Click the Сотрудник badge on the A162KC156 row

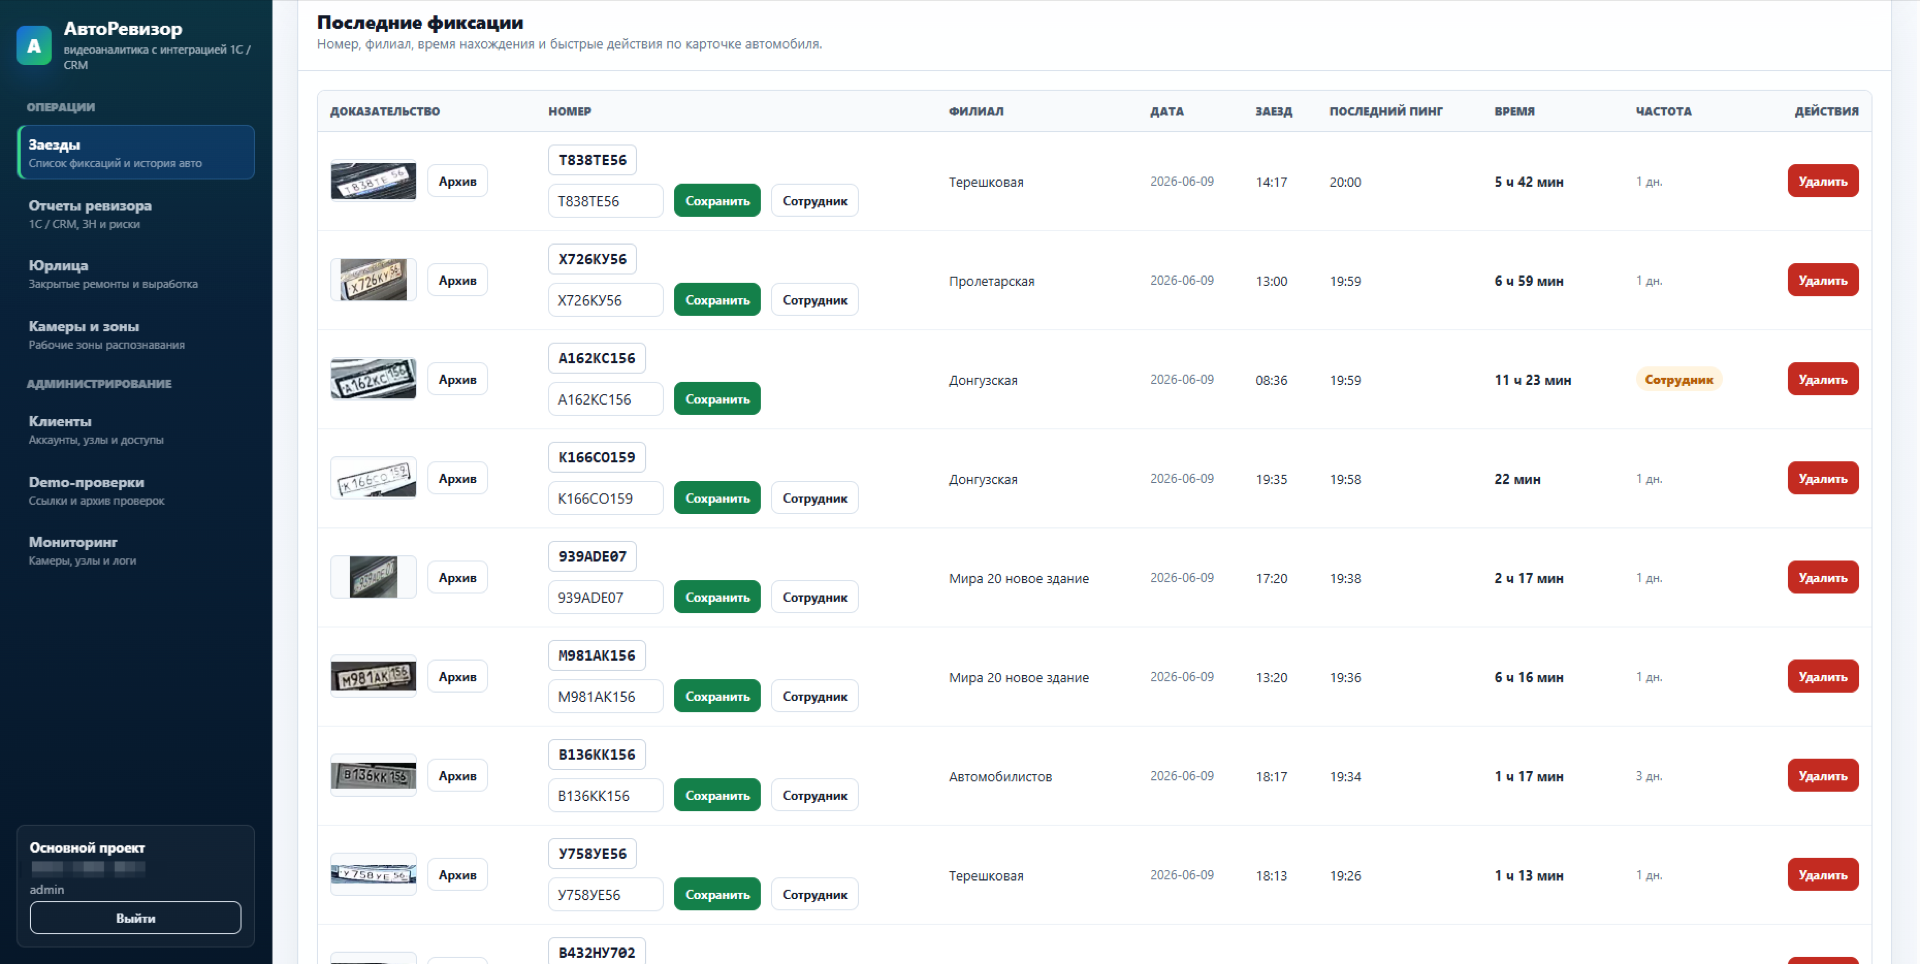pyautogui.click(x=1679, y=380)
